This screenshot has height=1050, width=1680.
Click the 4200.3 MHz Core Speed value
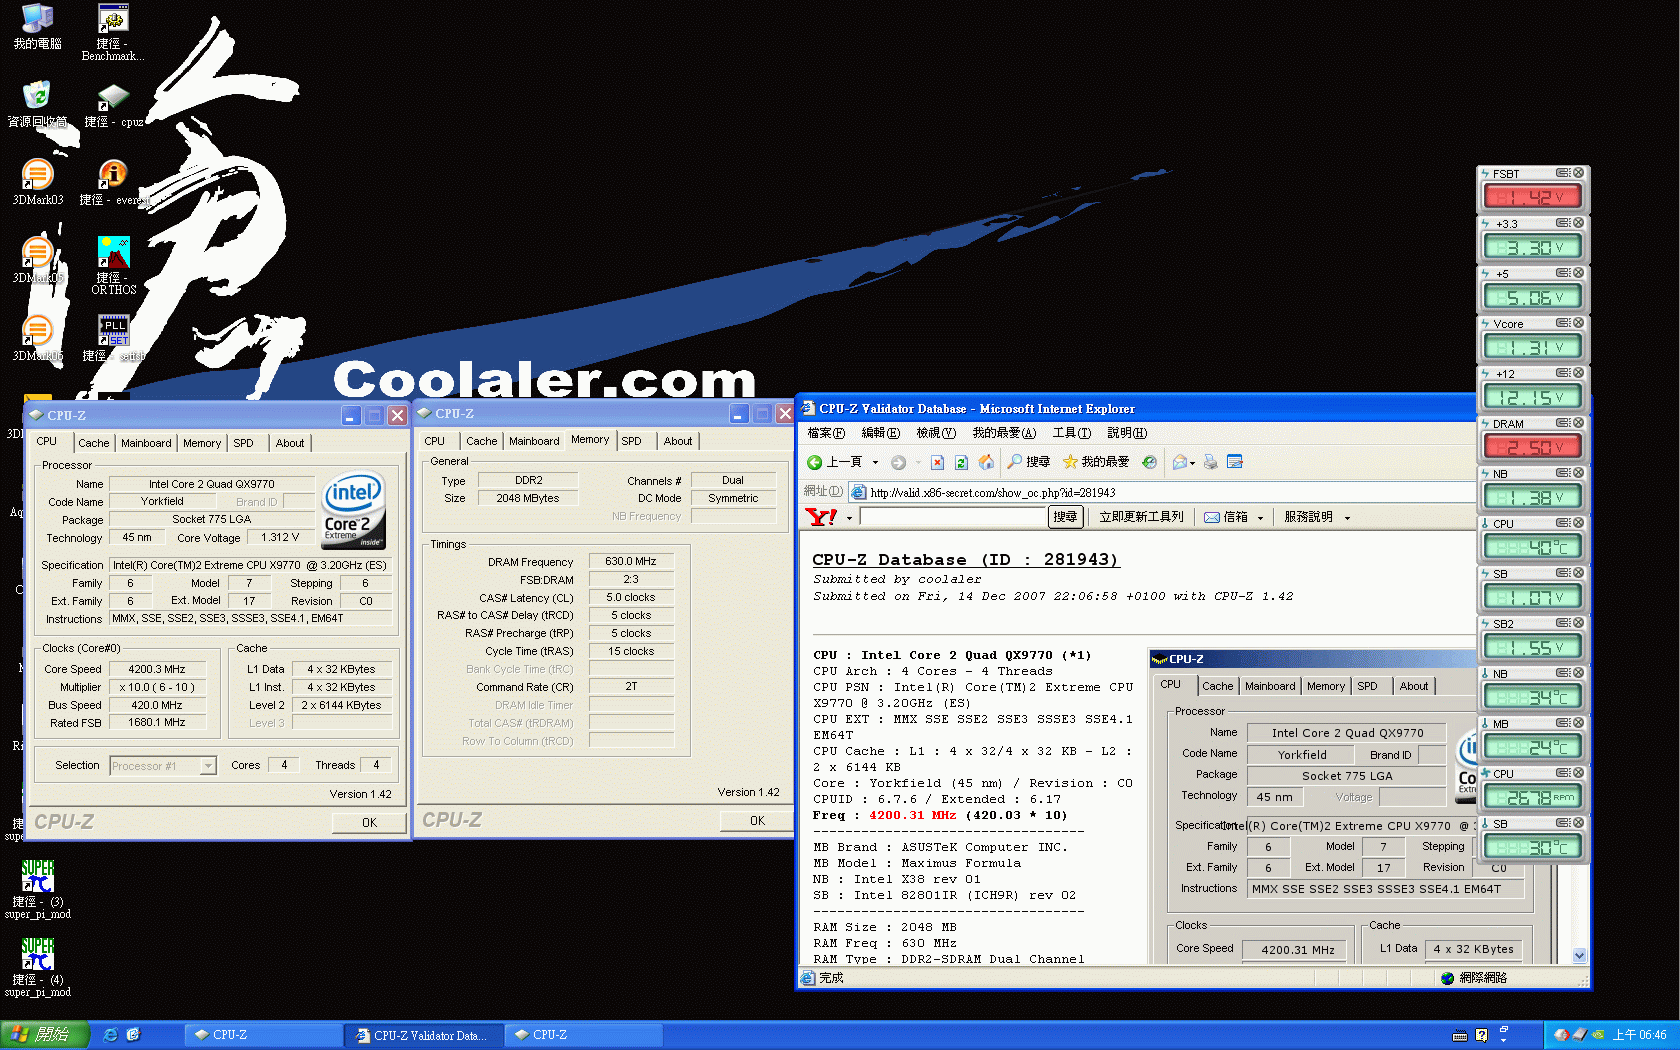click(x=157, y=670)
